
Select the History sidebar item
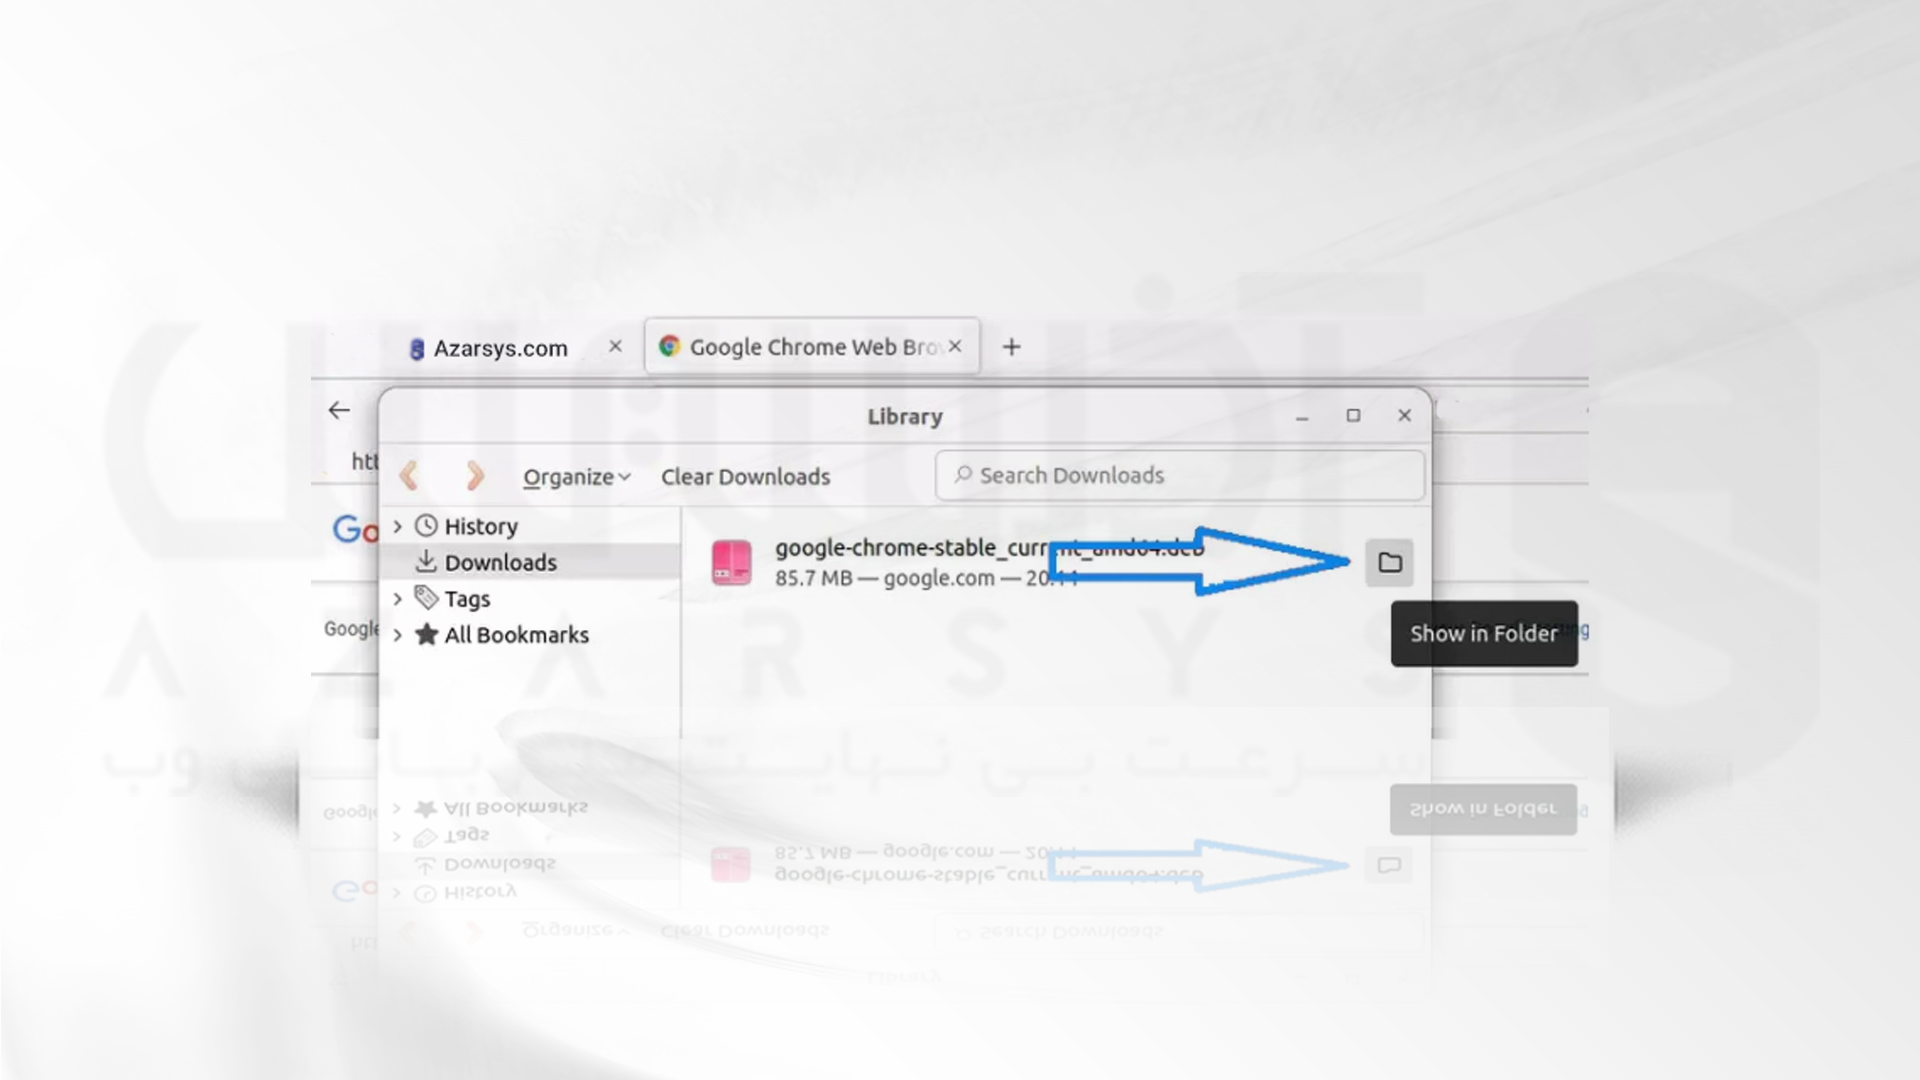pos(481,525)
